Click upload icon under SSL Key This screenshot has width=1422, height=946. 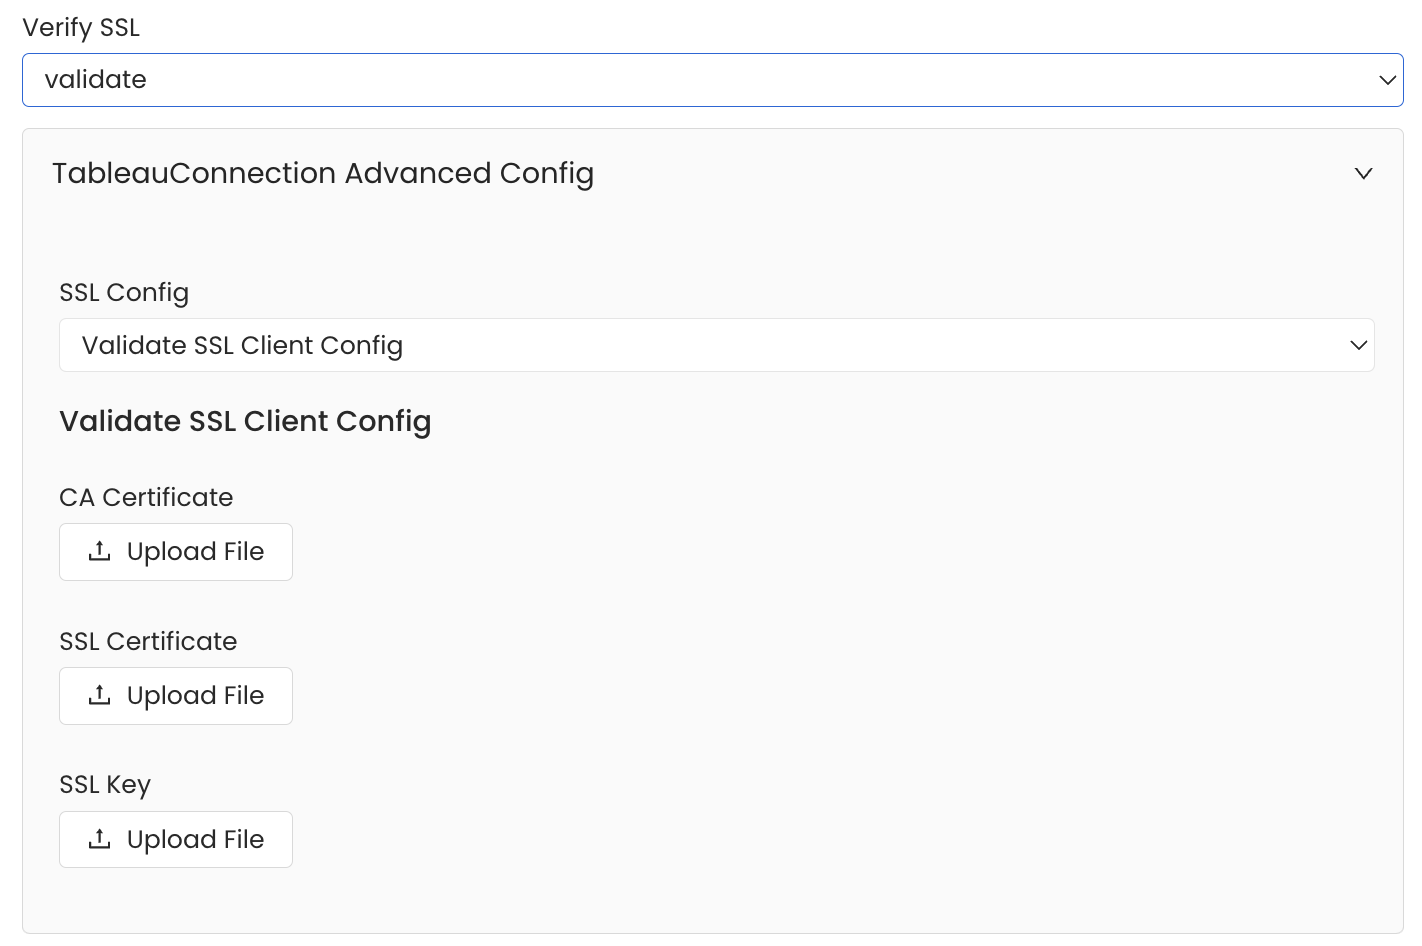99,840
